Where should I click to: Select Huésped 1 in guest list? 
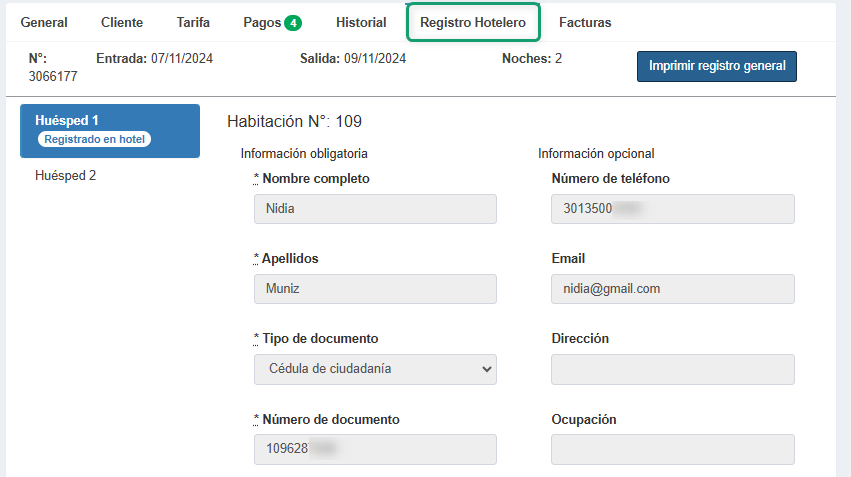pos(109,121)
